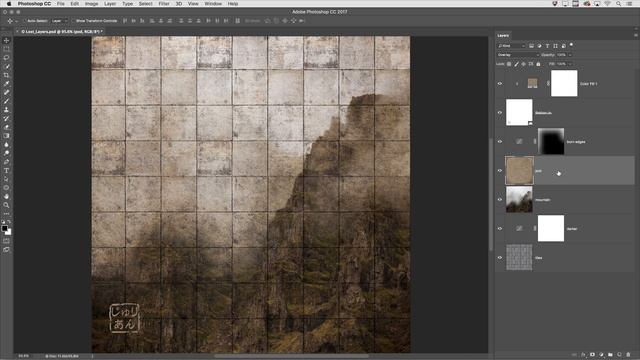The width and height of the screenshot is (640, 360).
Task: Hide the white smart object layer
Action: click(x=500, y=113)
